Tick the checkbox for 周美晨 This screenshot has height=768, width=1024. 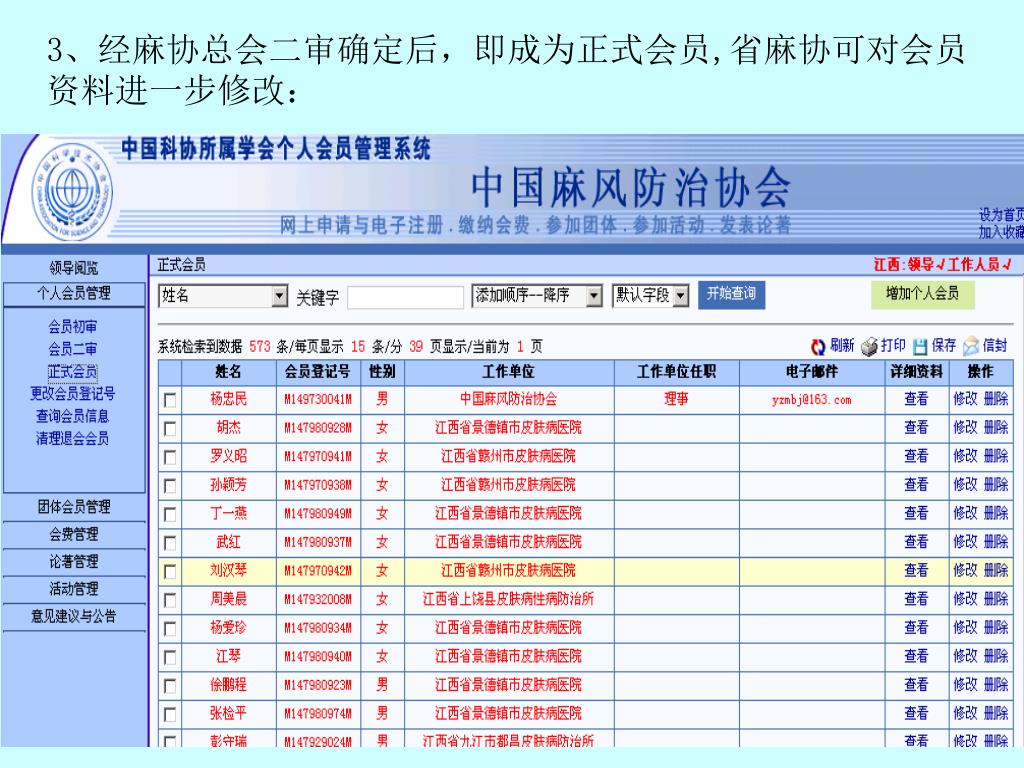pos(170,600)
